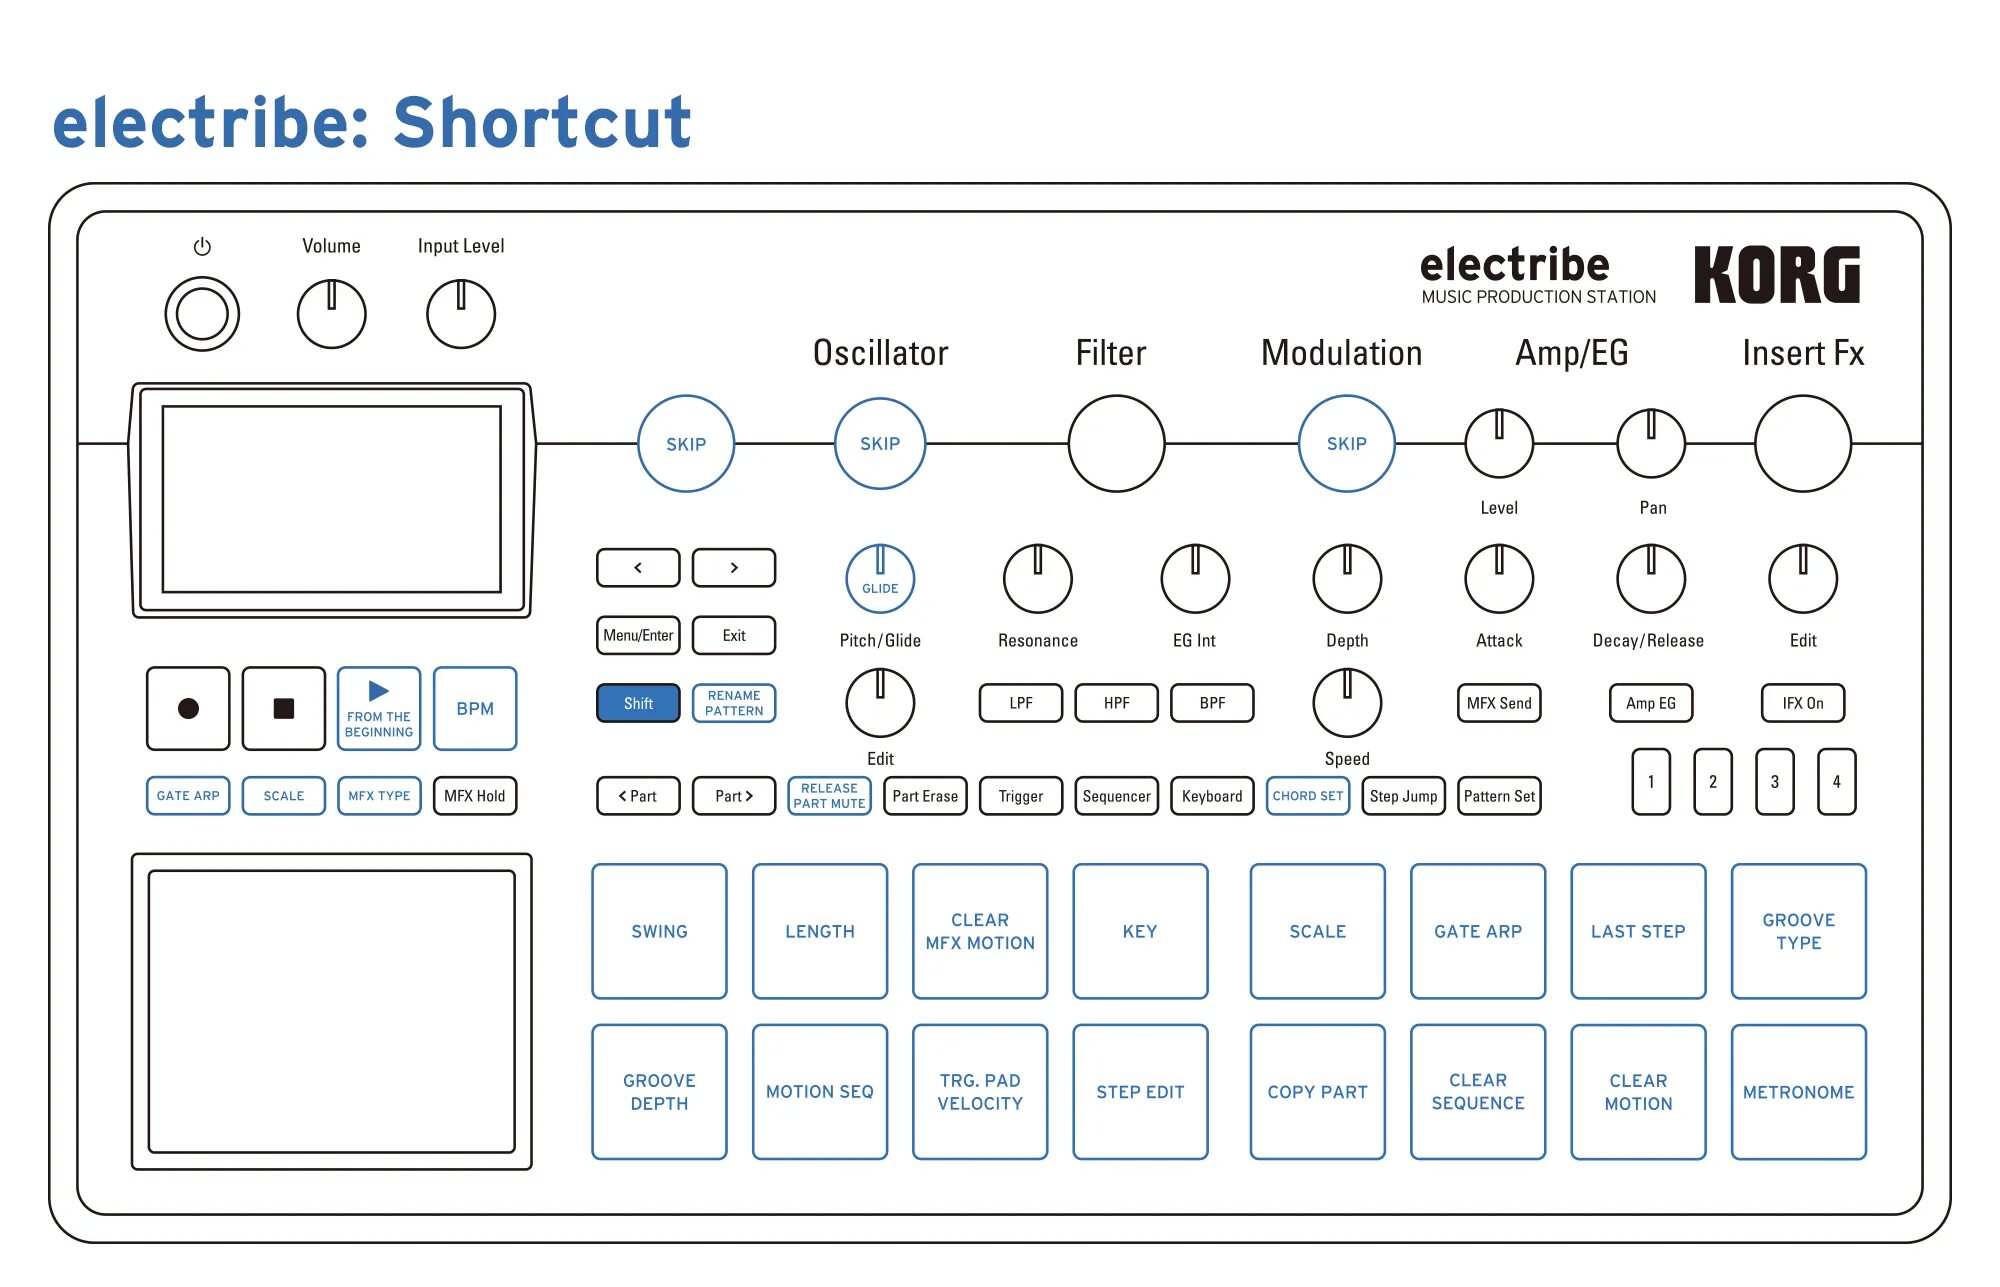2000x1287 pixels.
Task: Toggle the IFX On button
Action: coord(1802,703)
